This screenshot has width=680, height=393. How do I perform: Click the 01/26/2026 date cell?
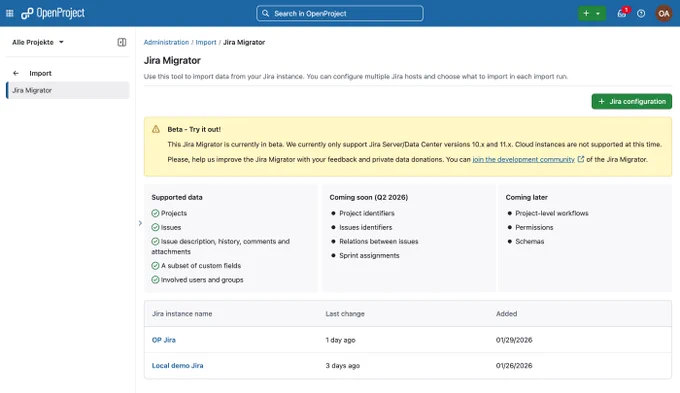pyautogui.click(x=514, y=366)
